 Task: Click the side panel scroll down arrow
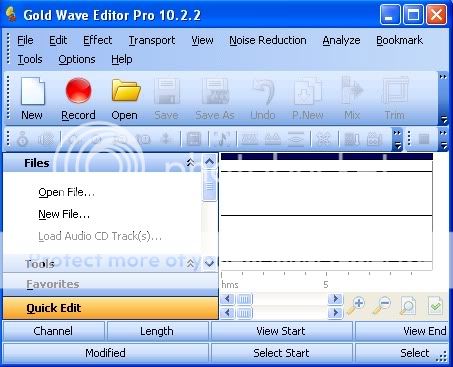click(x=210, y=264)
